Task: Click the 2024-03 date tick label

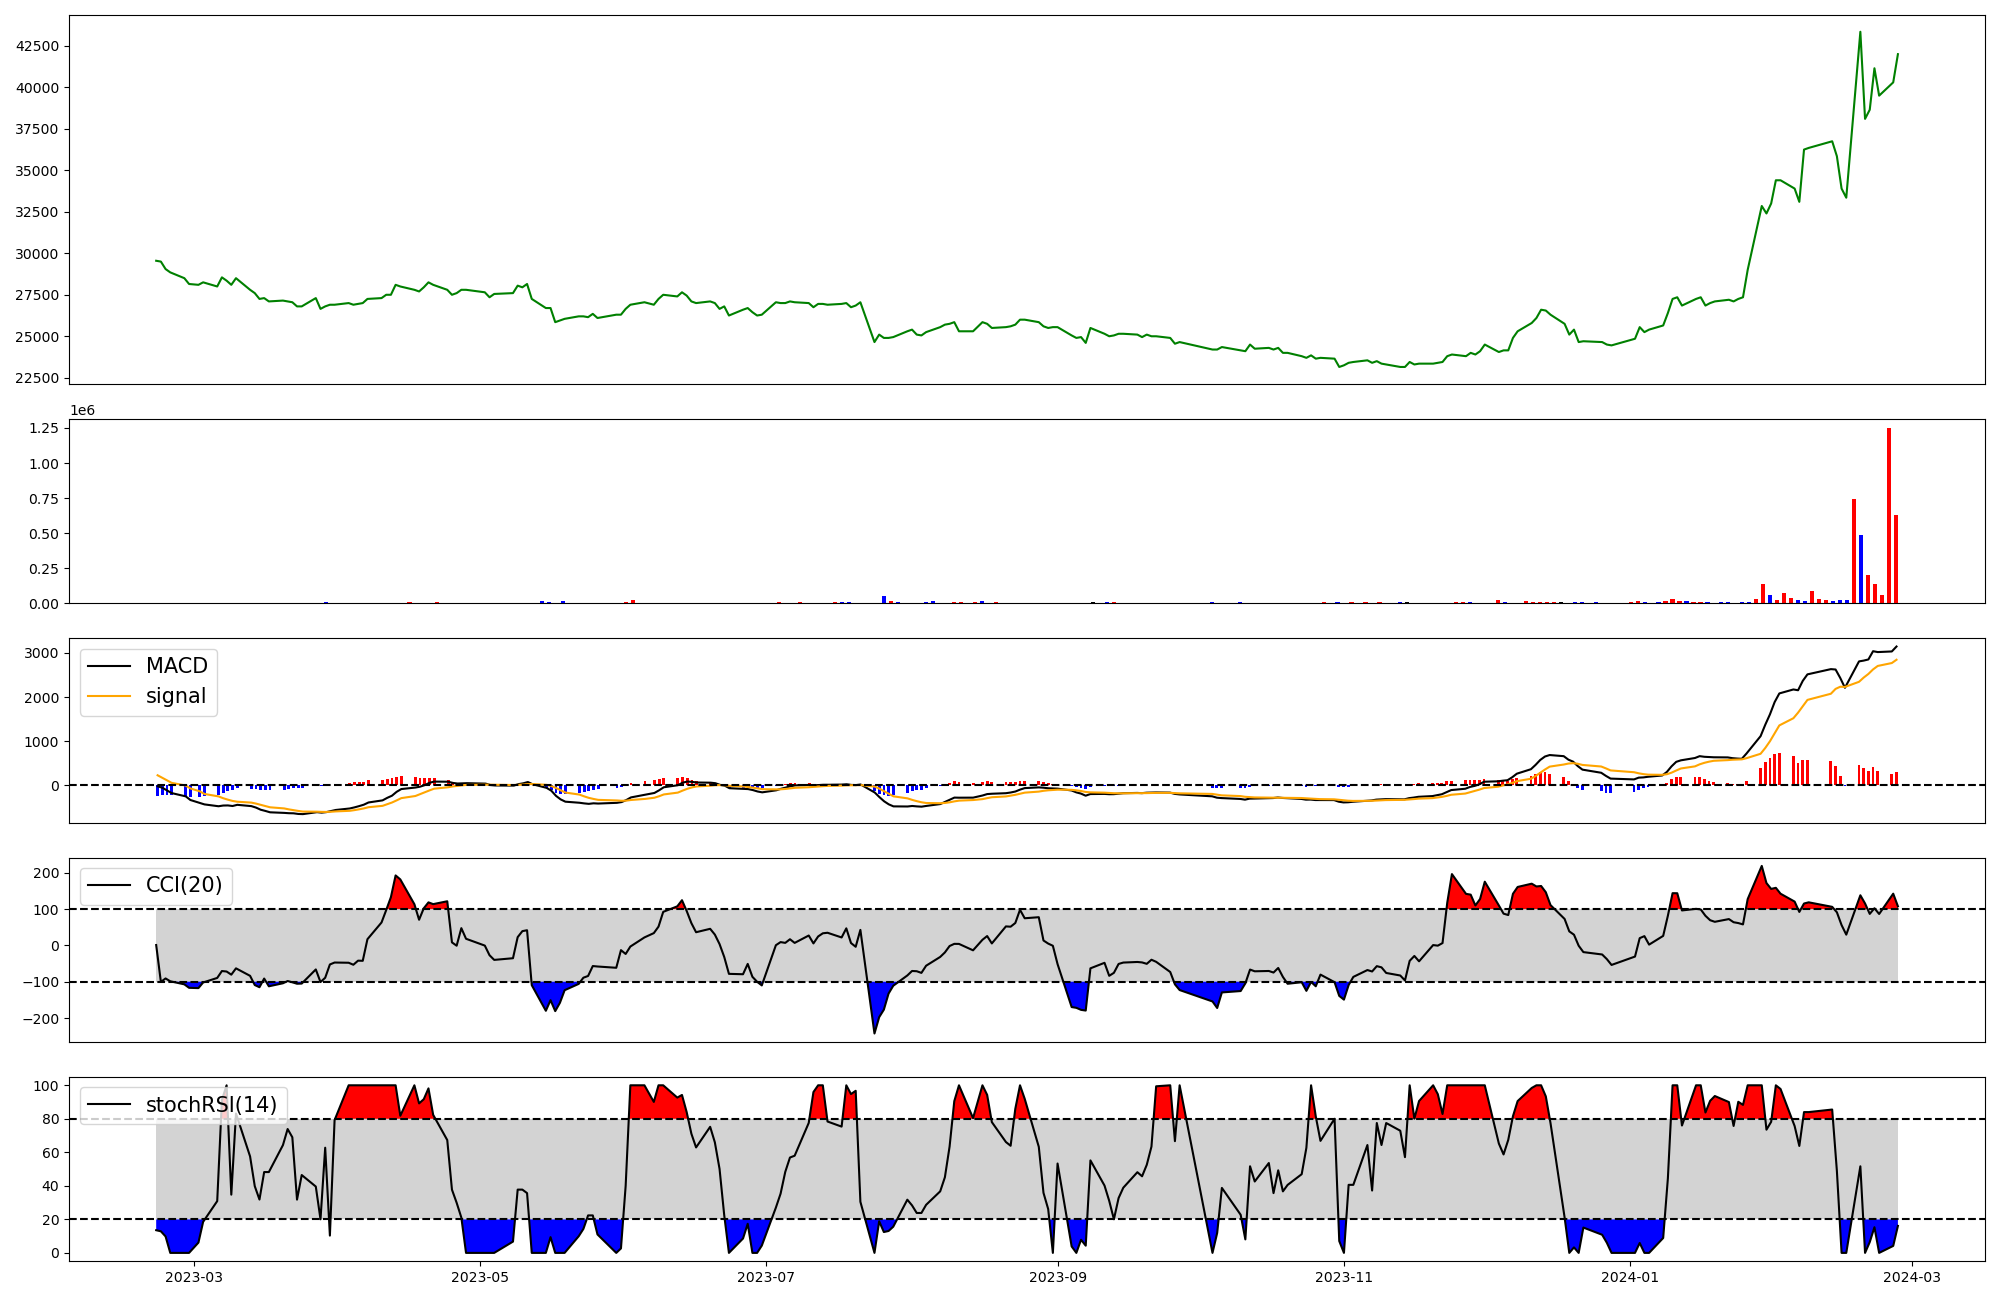Action: coord(1912,1277)
